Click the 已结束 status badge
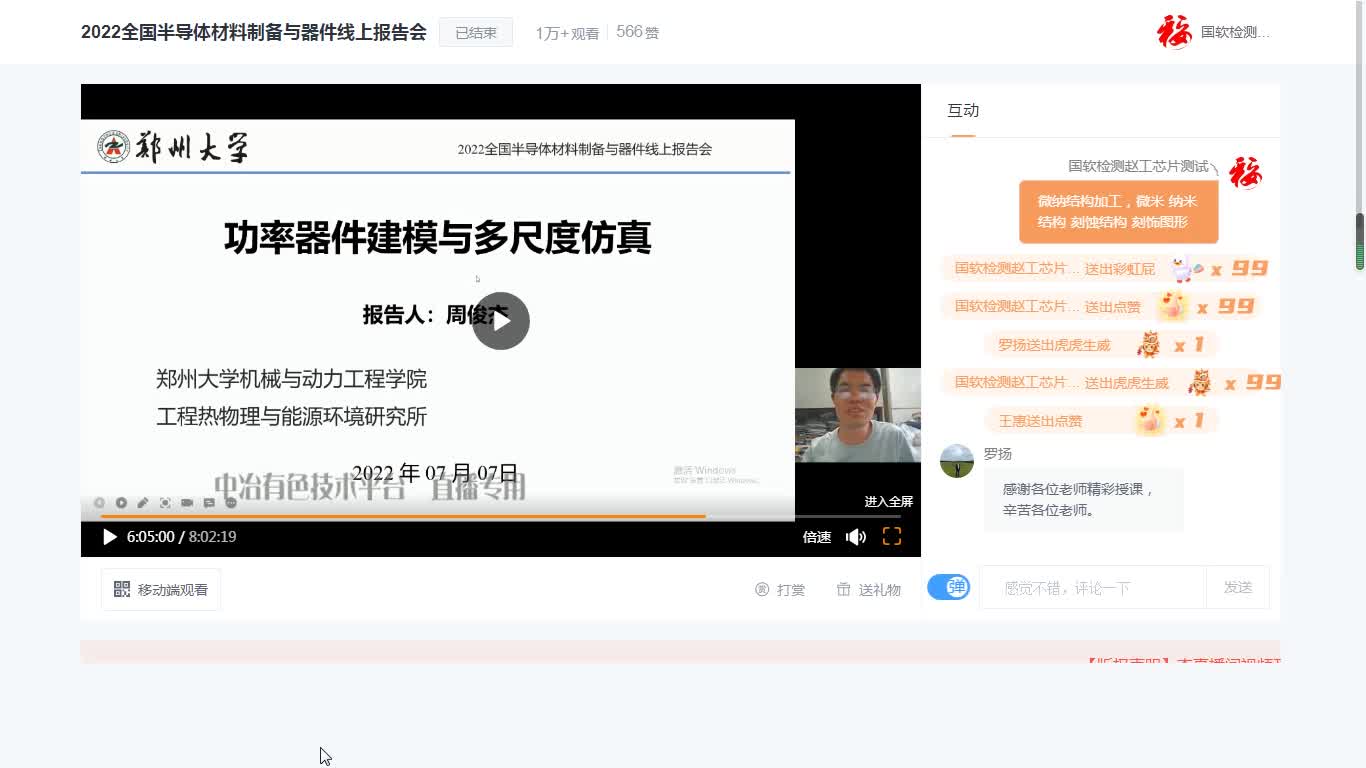The width and height of the screenshot is (1366, 768). coord(475,32)
